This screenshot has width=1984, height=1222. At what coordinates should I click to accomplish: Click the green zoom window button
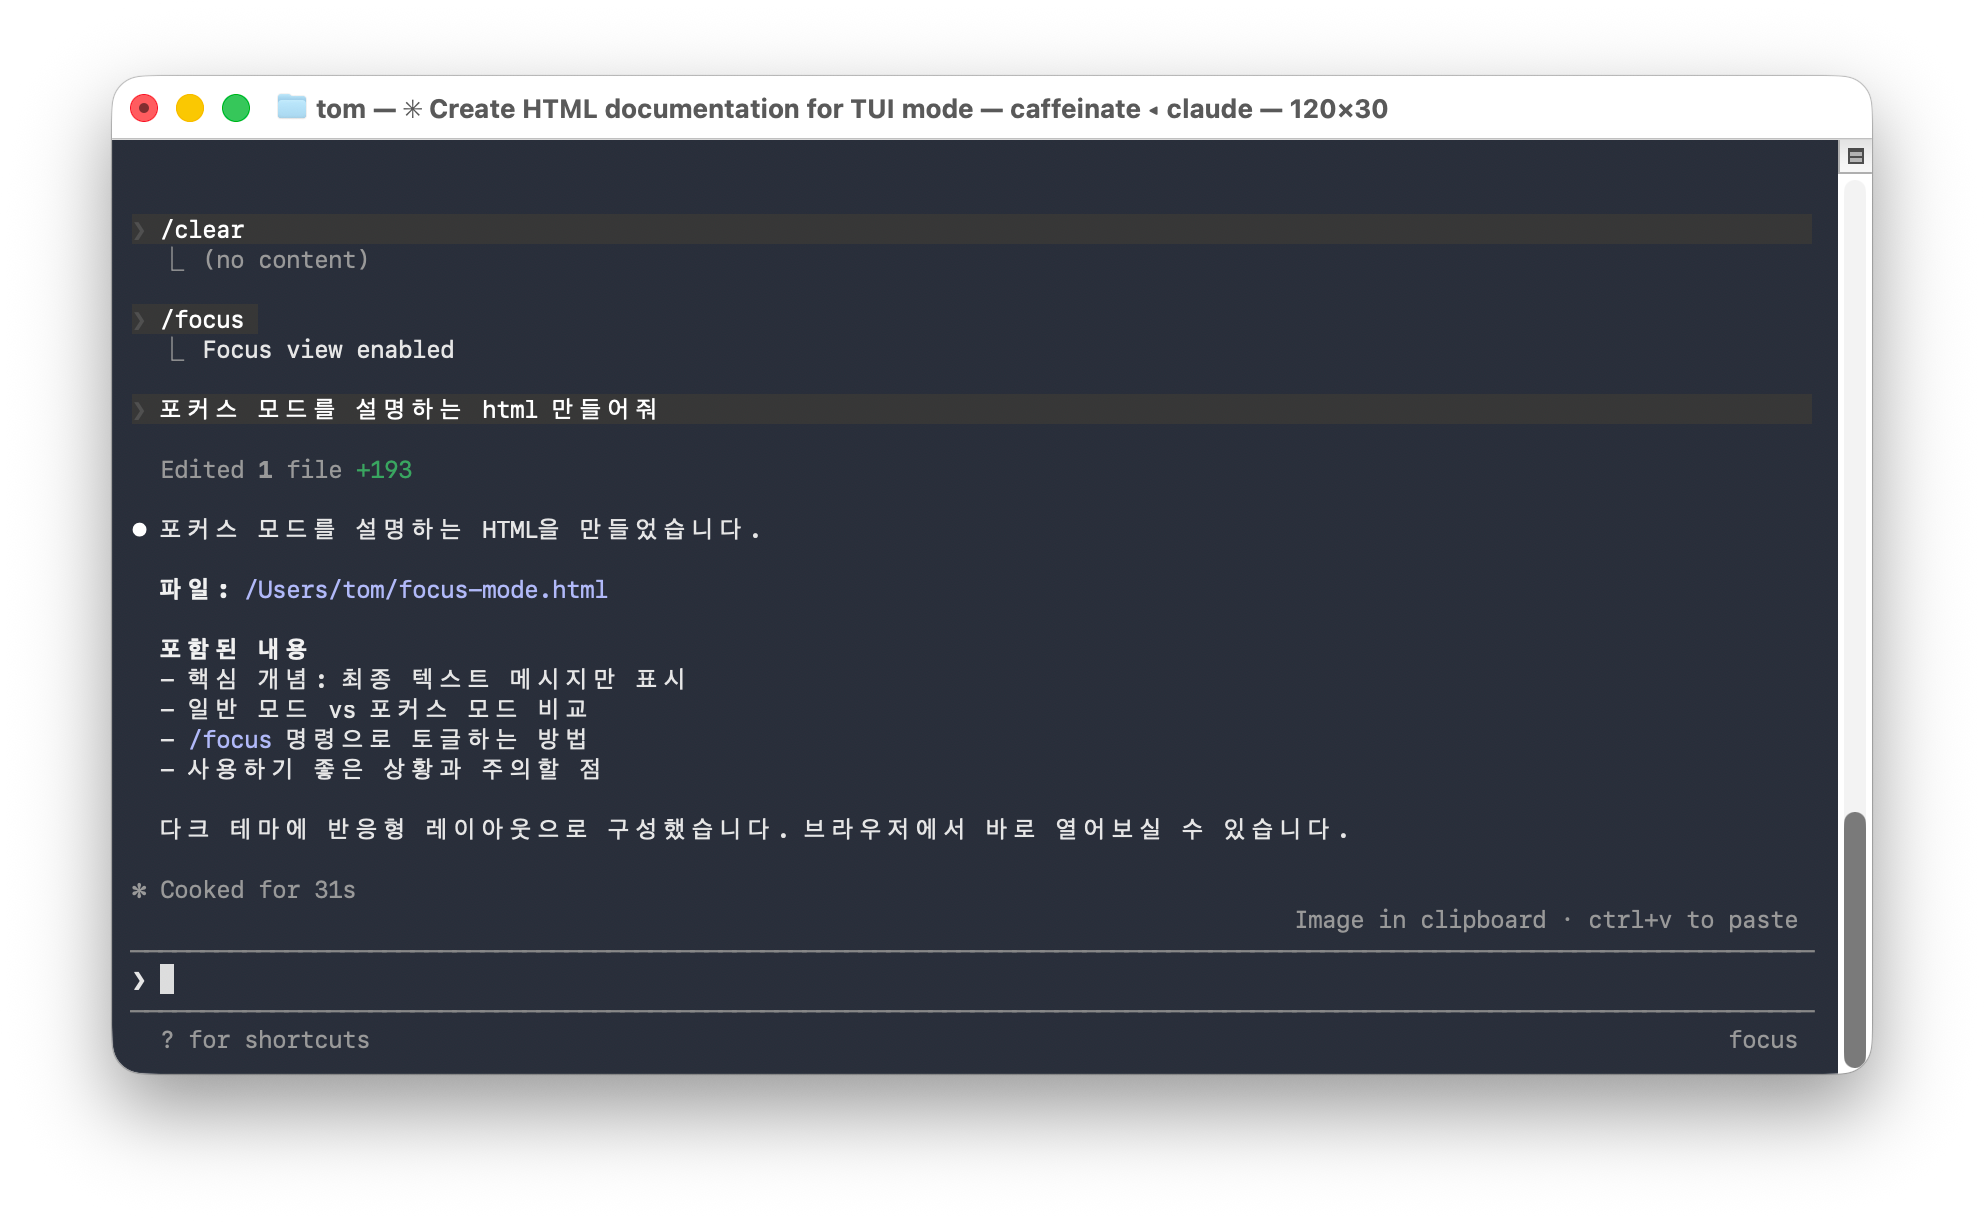pos(236,108)
